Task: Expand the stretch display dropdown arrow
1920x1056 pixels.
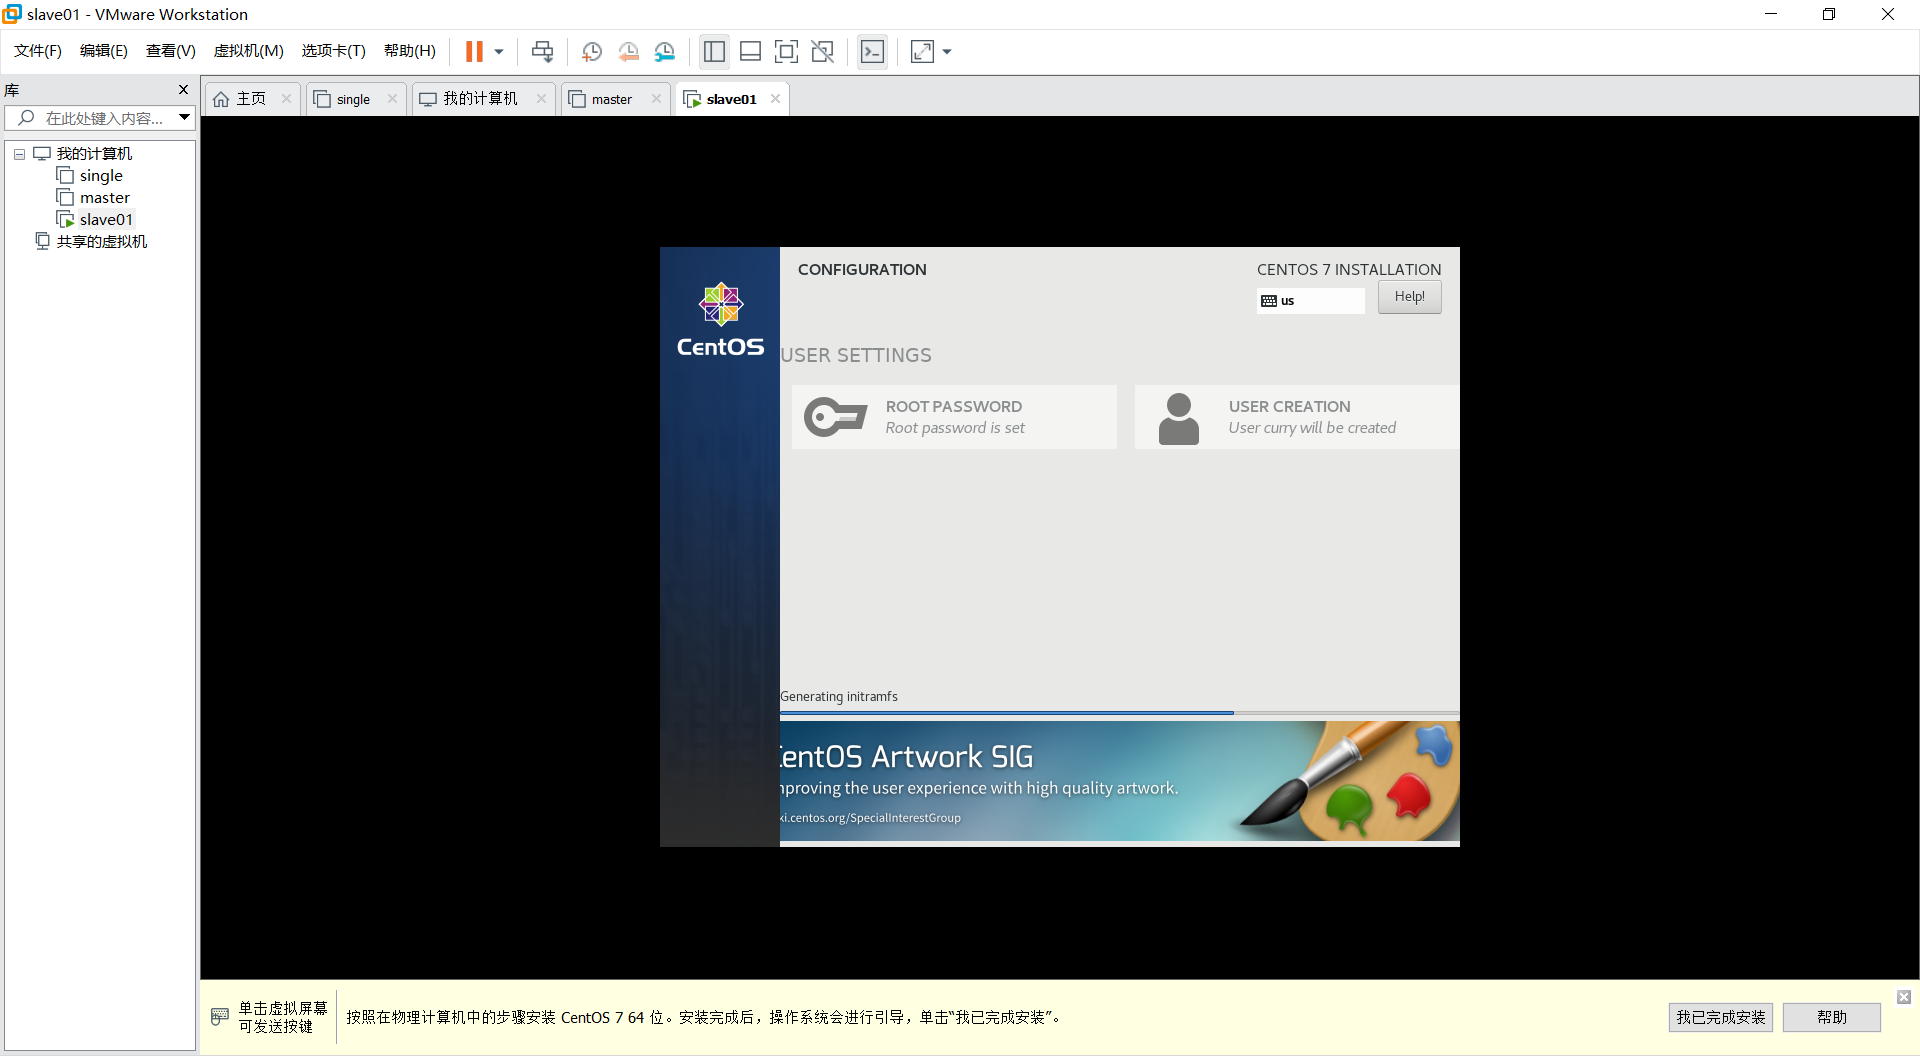Action: tap(947, 52)
